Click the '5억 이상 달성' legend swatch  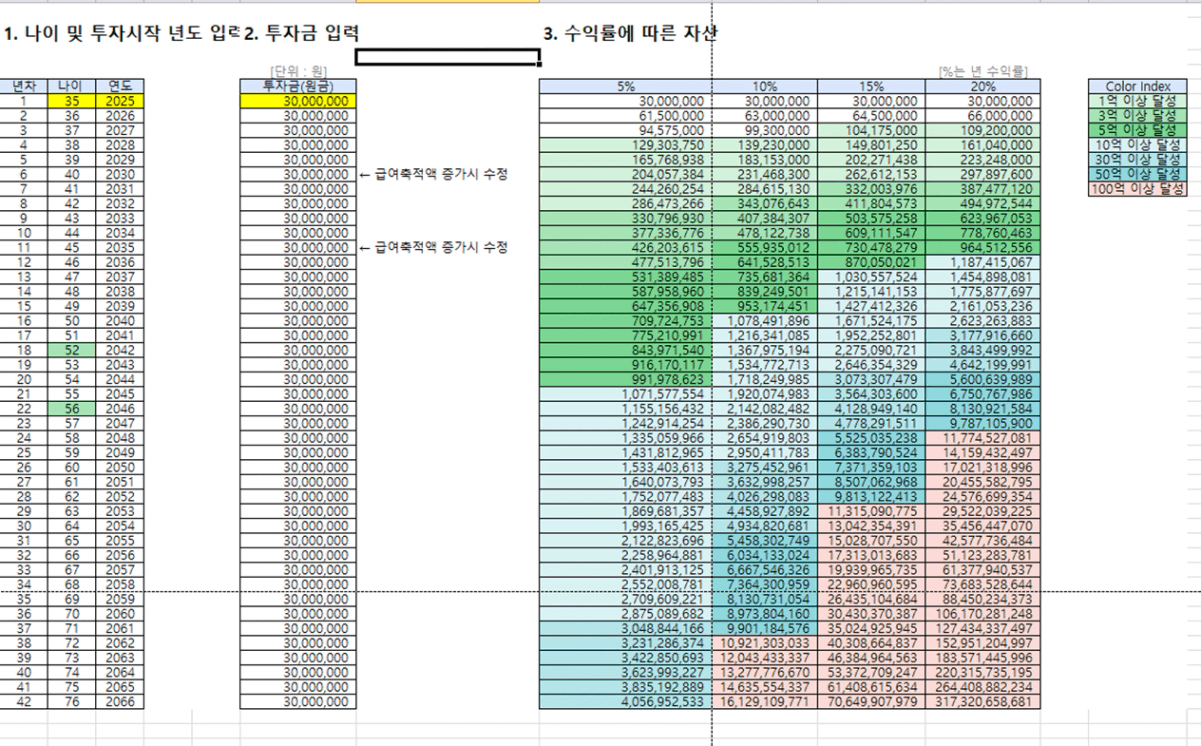1137,130
